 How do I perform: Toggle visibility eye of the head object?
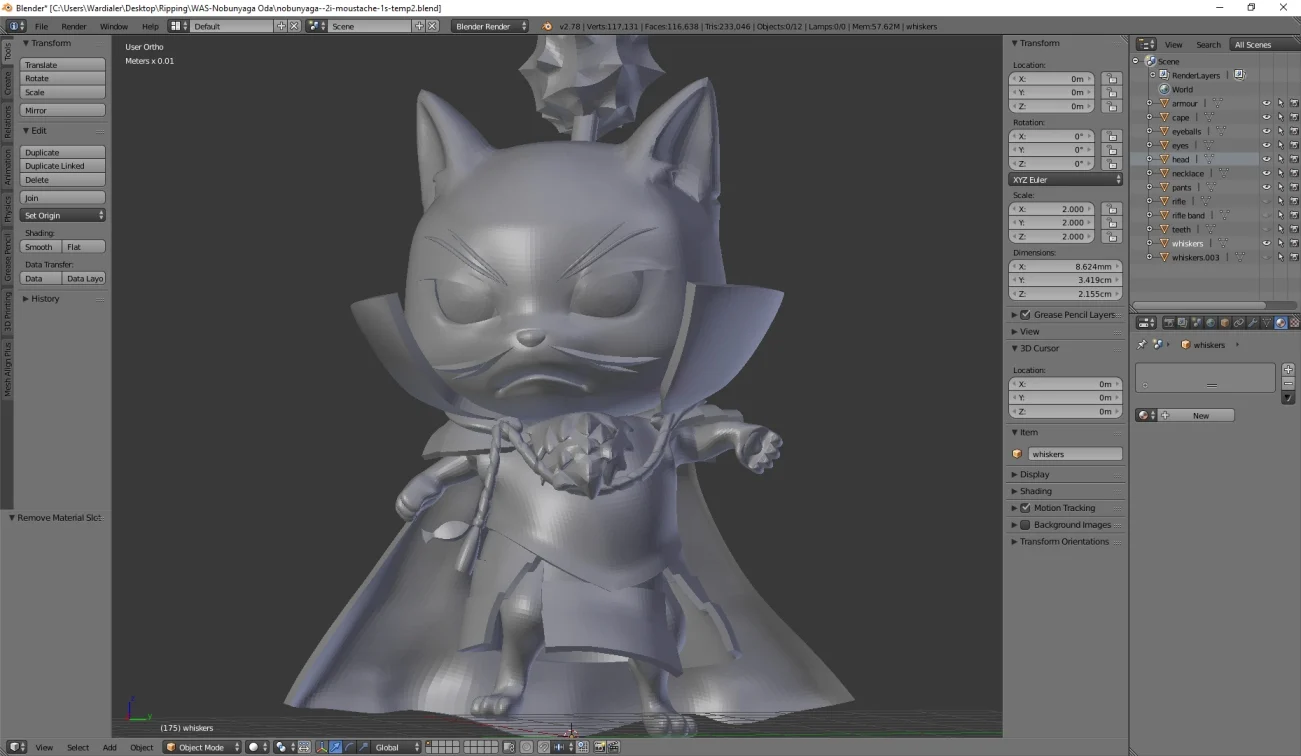pos(1266,159)
